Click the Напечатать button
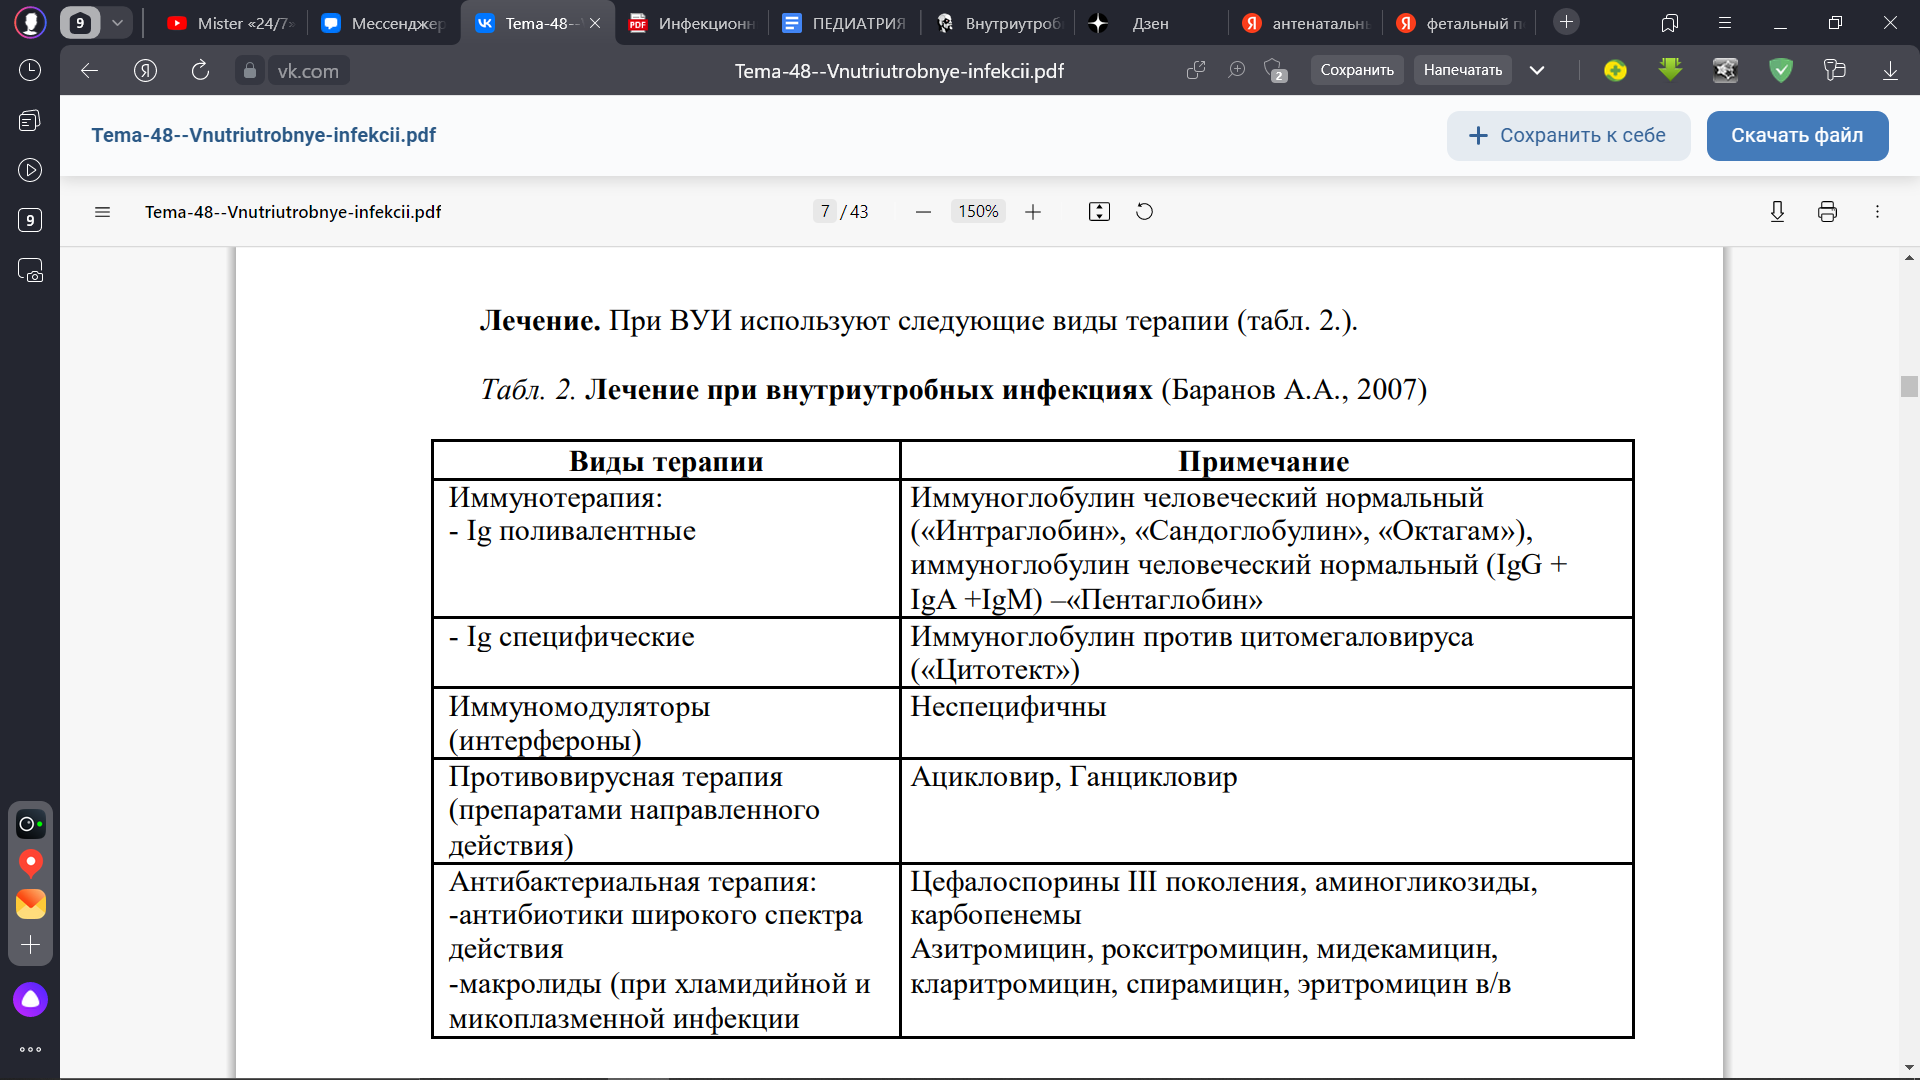The height and width of the screenshot is (1080, 1920). pos(1463,70)
